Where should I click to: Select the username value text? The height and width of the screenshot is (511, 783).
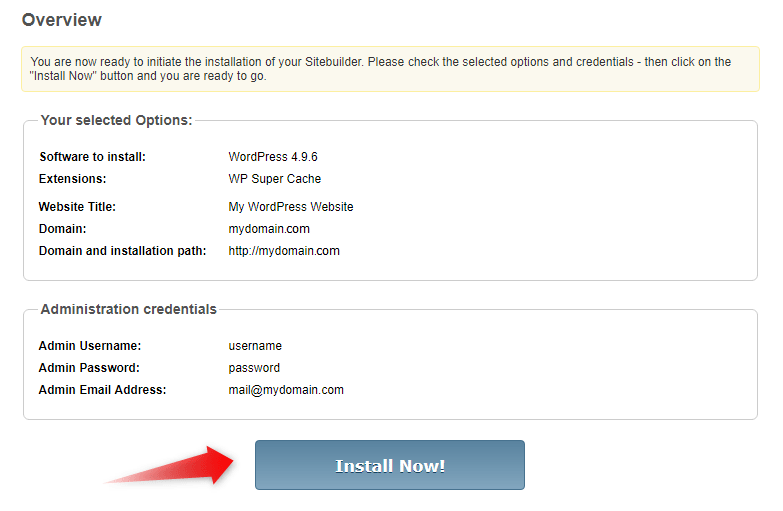(255, 346)
